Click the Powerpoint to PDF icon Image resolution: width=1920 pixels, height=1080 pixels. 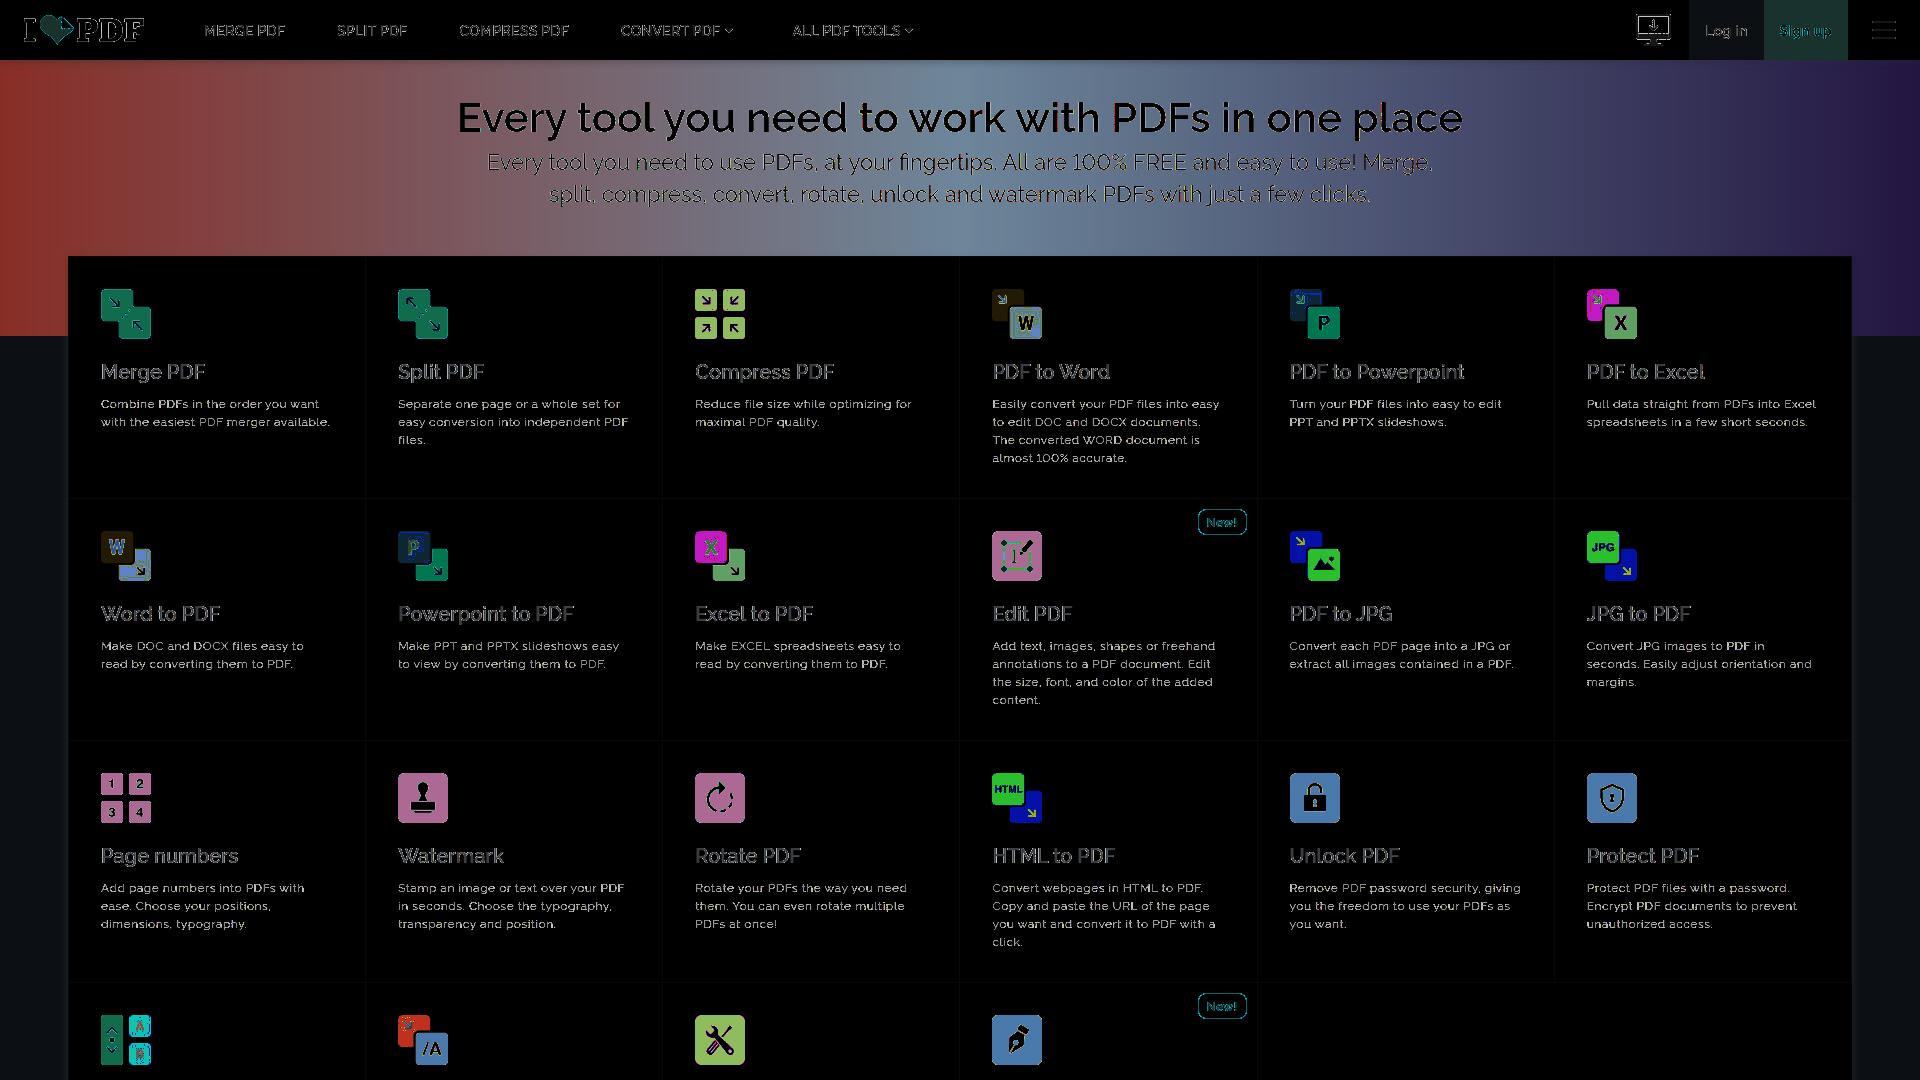pos(423,556)
